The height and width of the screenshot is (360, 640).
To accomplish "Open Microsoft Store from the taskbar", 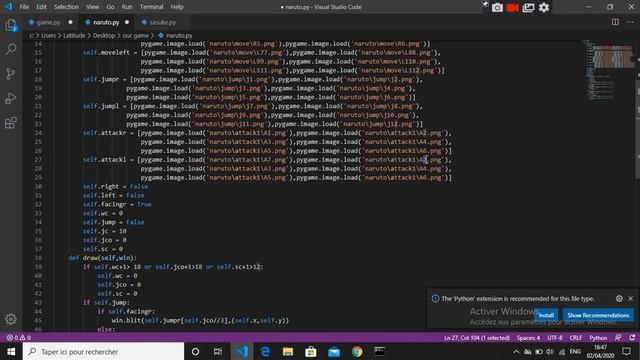I will tap(311, 351).
